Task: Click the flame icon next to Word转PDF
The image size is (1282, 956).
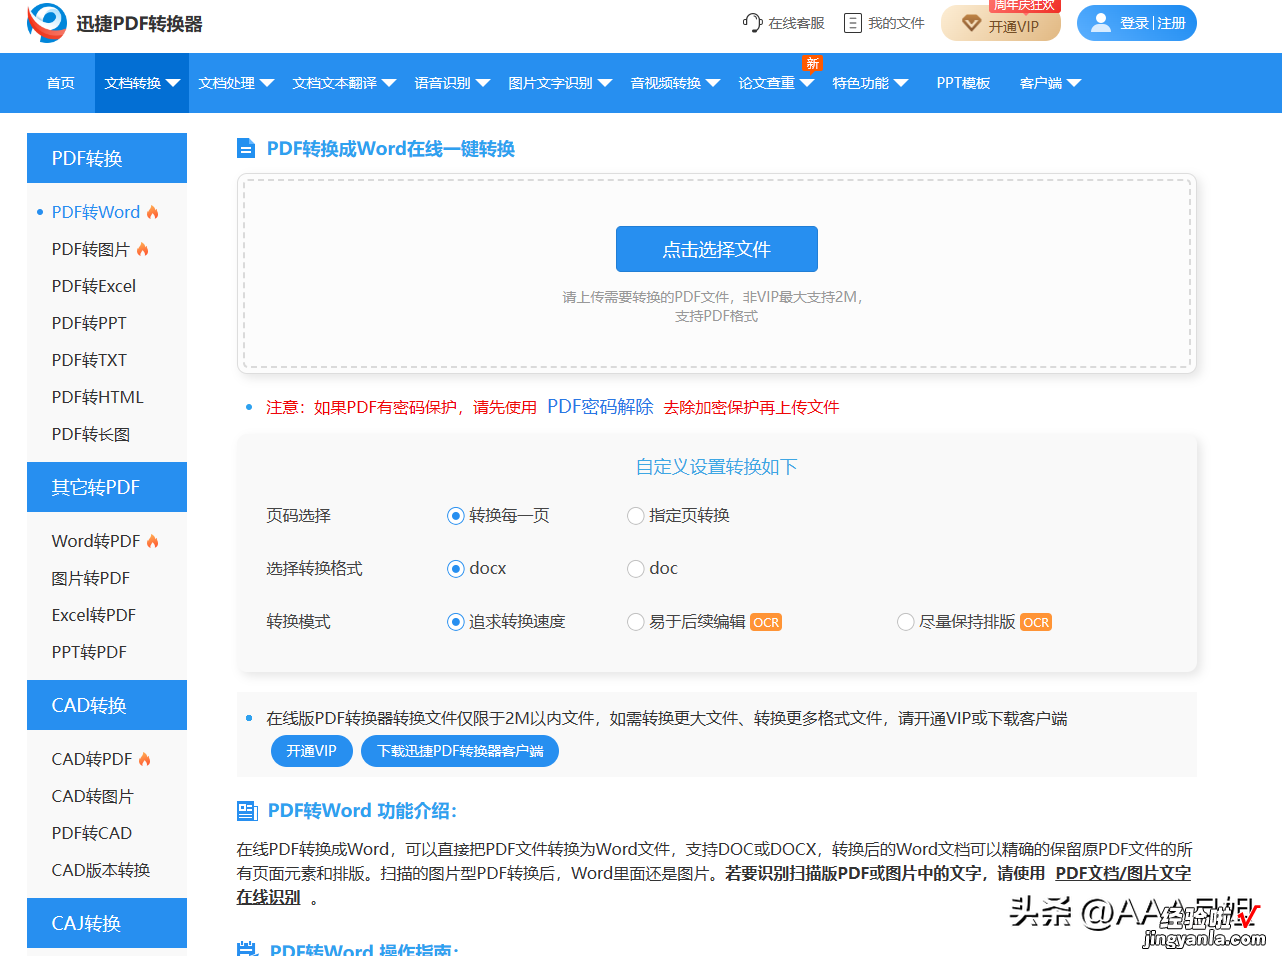Action: 153,541
